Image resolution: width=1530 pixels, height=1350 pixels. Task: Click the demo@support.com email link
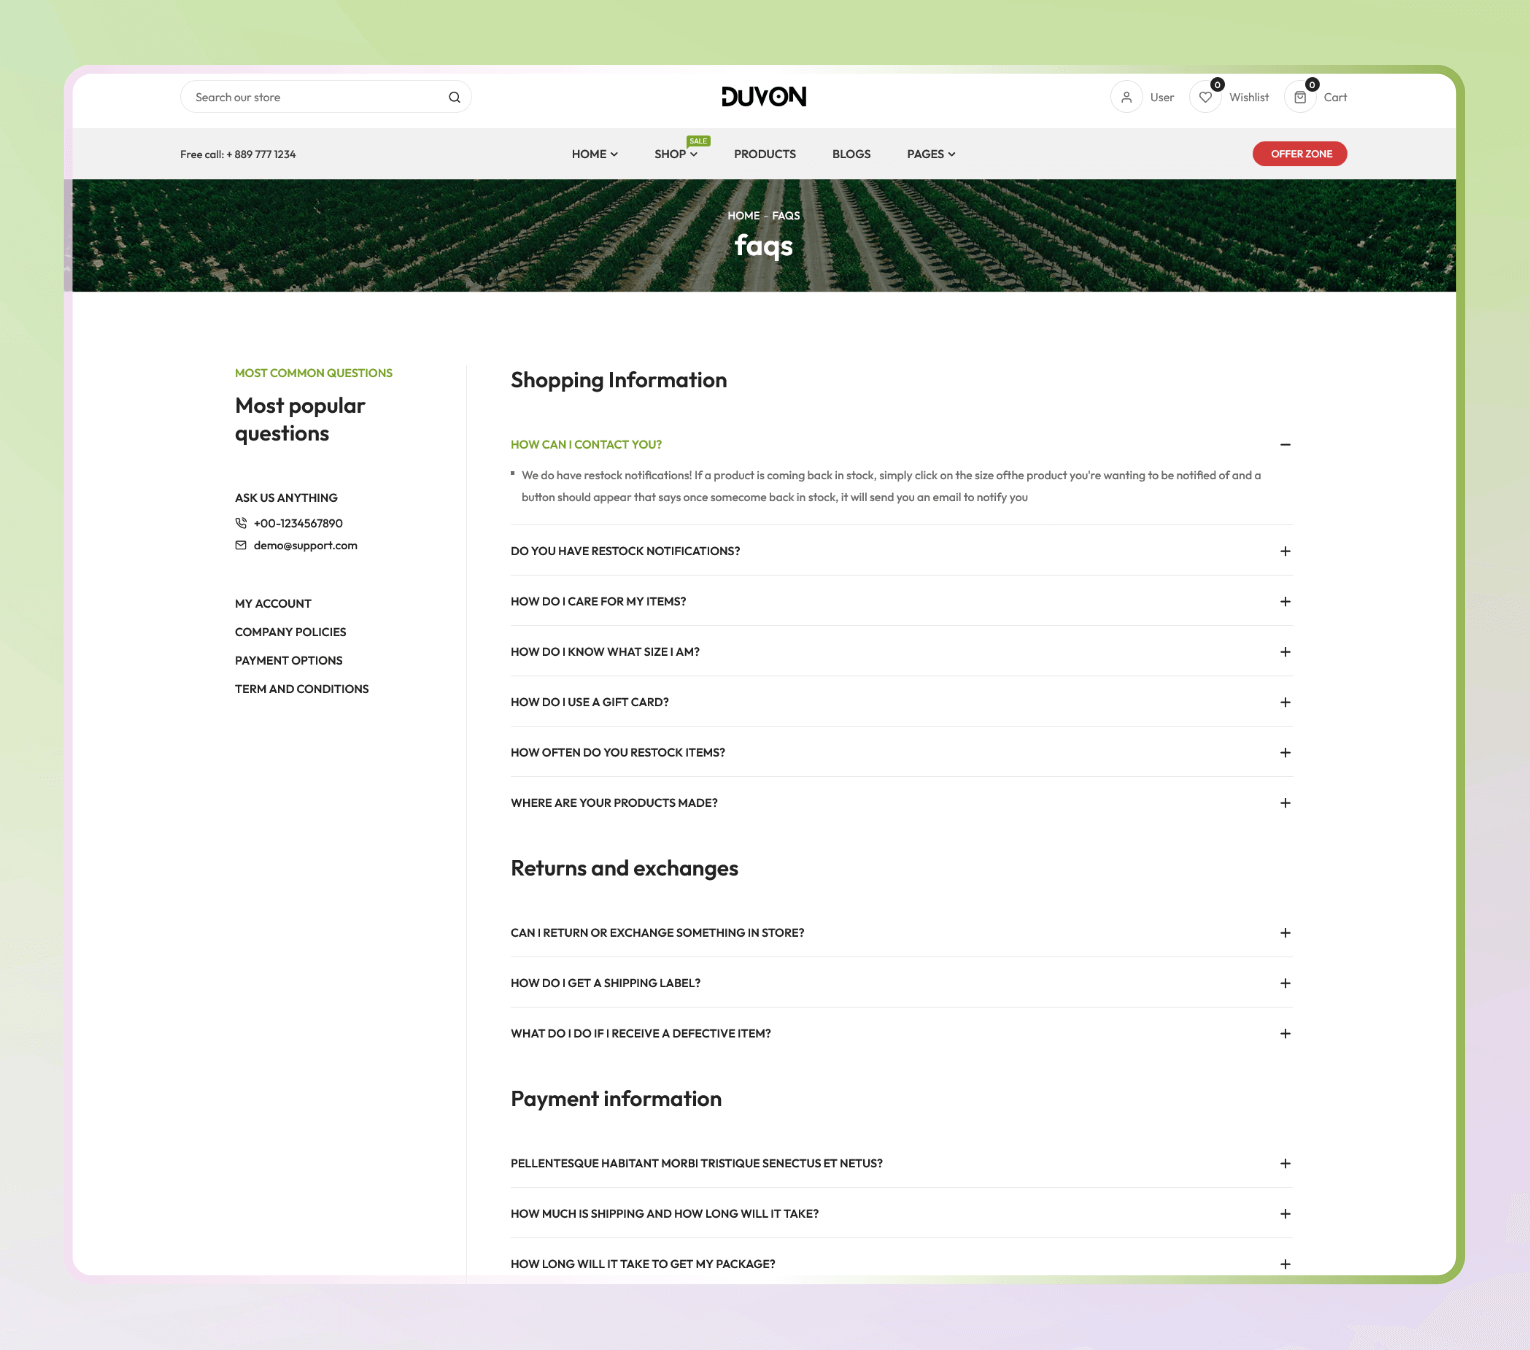pos(305,545)
